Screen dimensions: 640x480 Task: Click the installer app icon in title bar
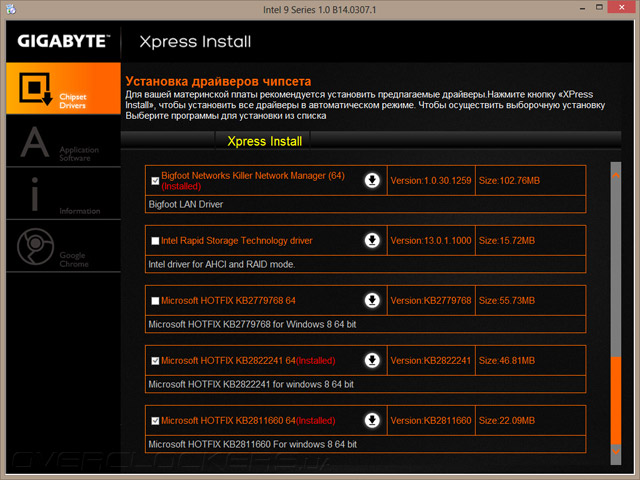click(x=11, y=9)
